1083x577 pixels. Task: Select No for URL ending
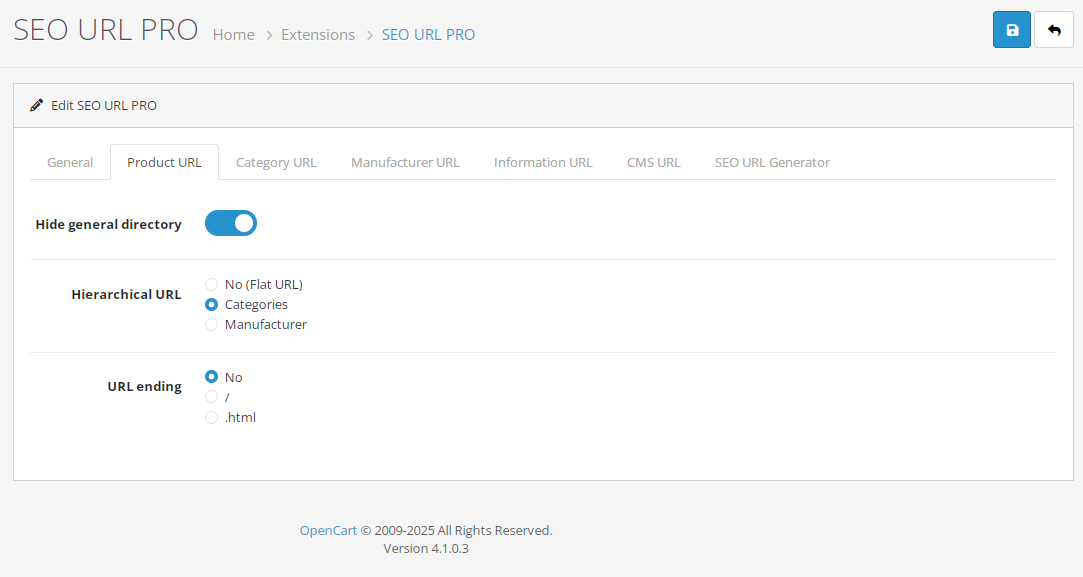pos(211,377)
